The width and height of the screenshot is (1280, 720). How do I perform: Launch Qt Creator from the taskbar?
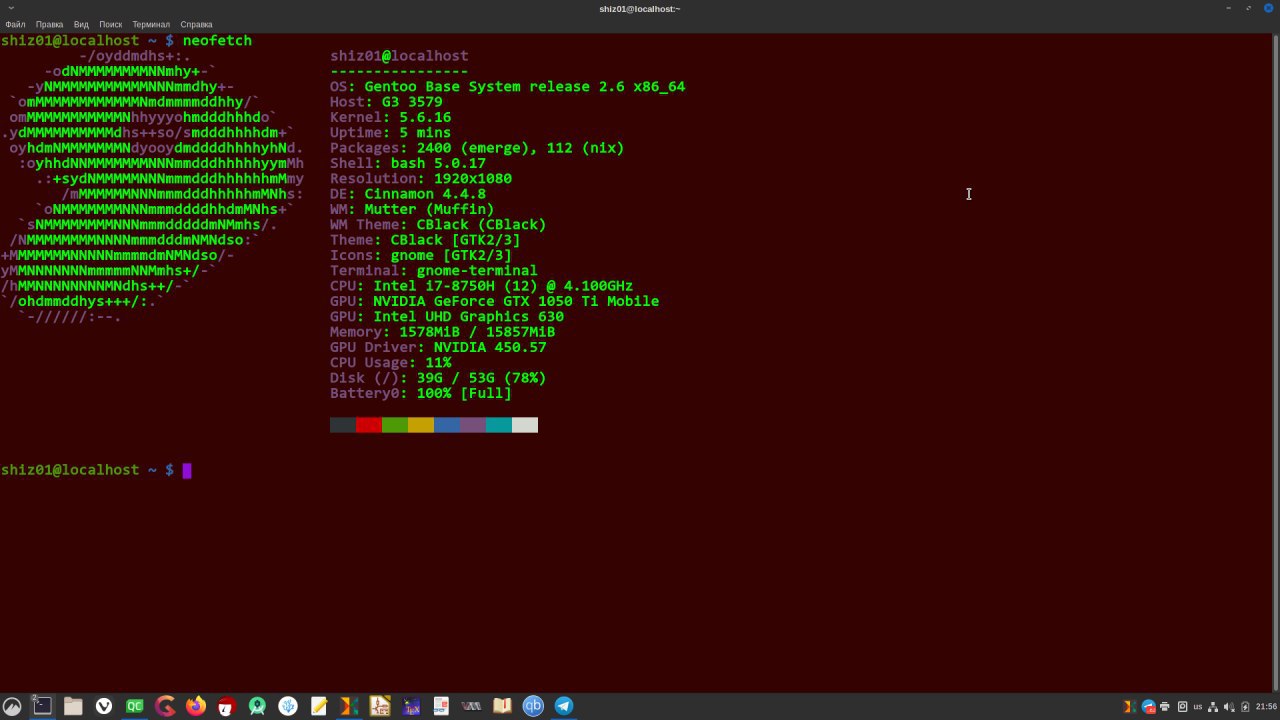click(134, 706)
